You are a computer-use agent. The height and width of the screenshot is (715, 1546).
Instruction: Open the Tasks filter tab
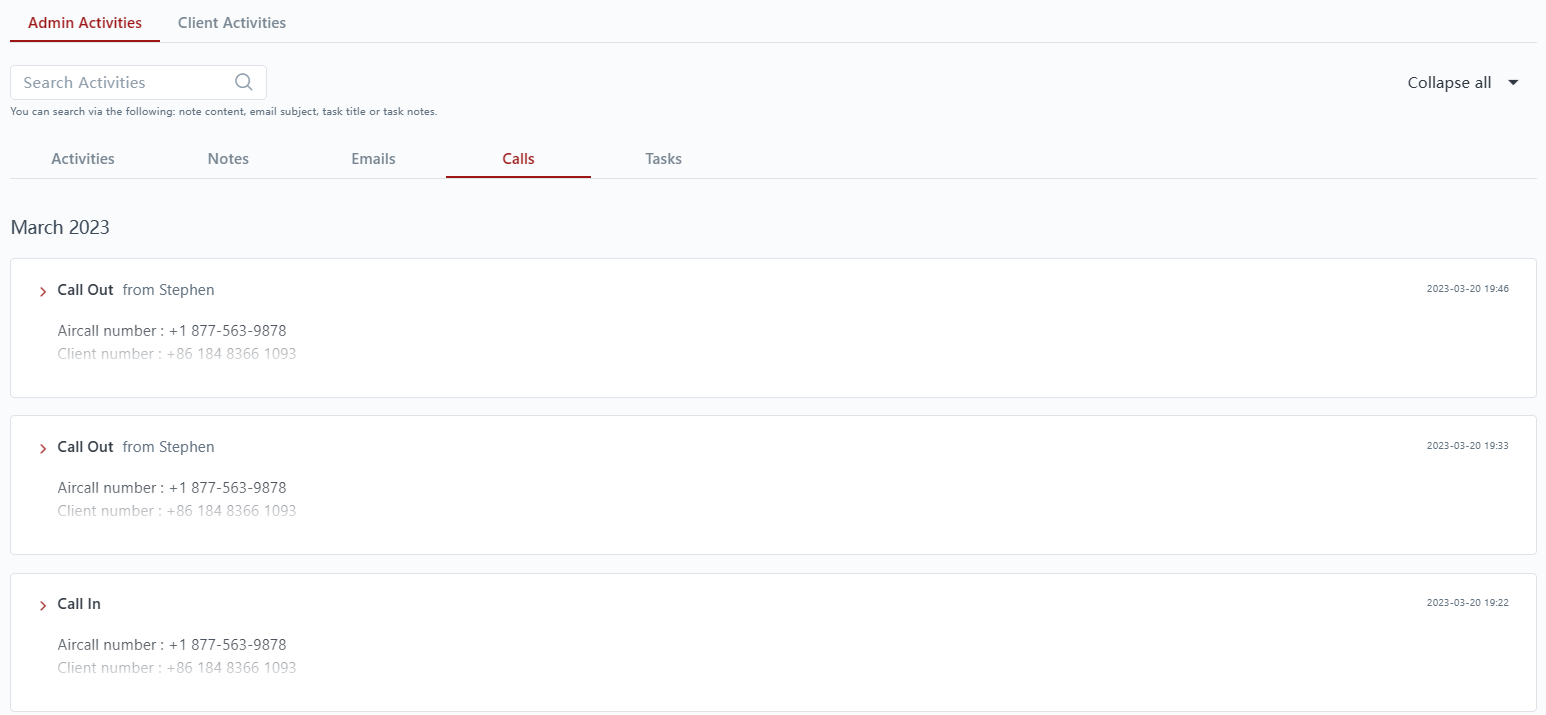click(663, 159)
